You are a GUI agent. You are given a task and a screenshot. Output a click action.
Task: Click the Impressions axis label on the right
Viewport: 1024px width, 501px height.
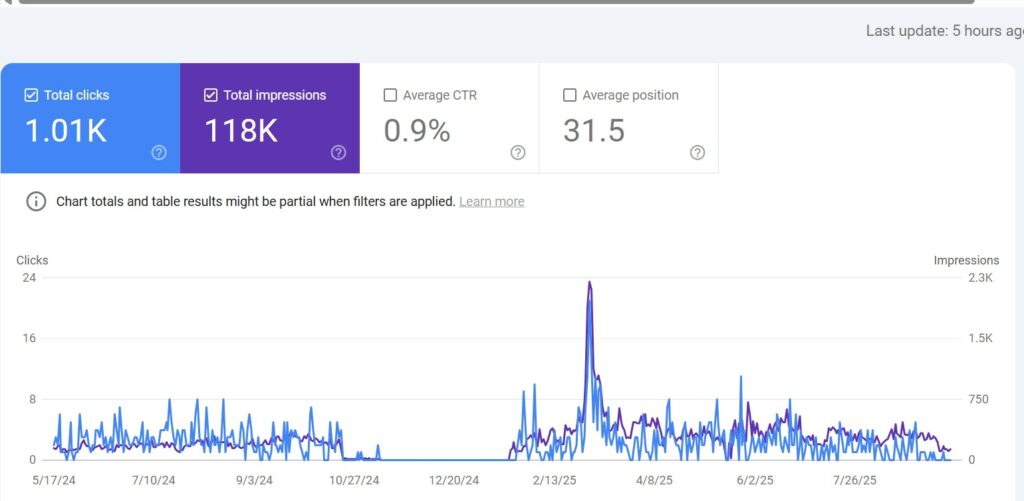click(966, 261)
